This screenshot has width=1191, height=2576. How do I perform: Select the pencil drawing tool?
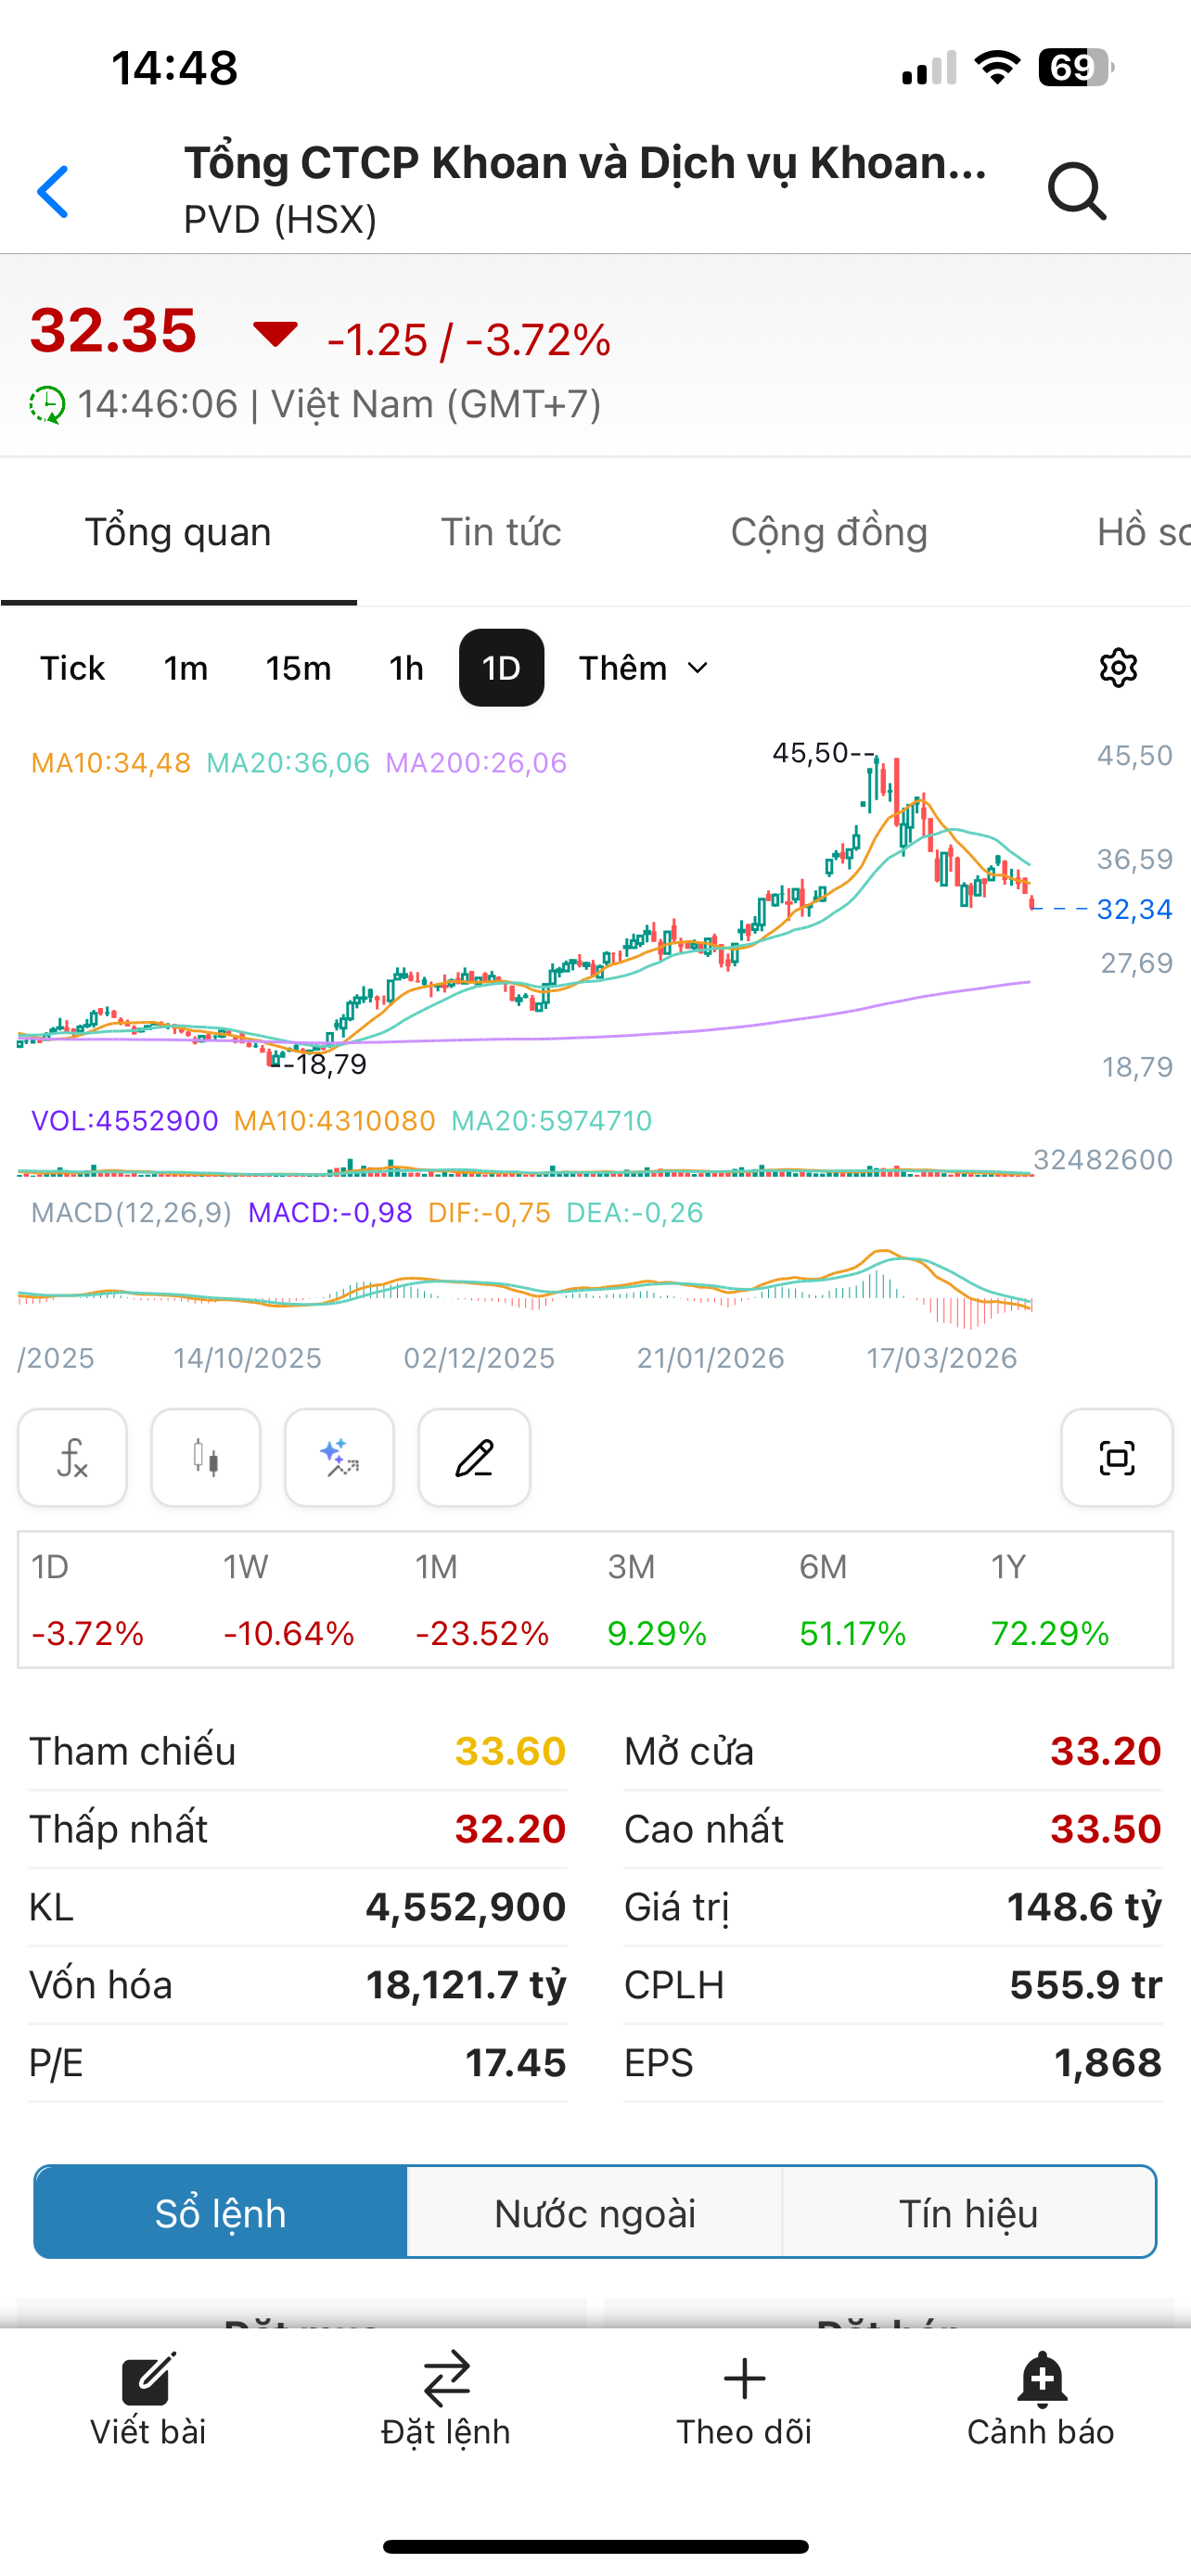click(x=474, y=1457)
